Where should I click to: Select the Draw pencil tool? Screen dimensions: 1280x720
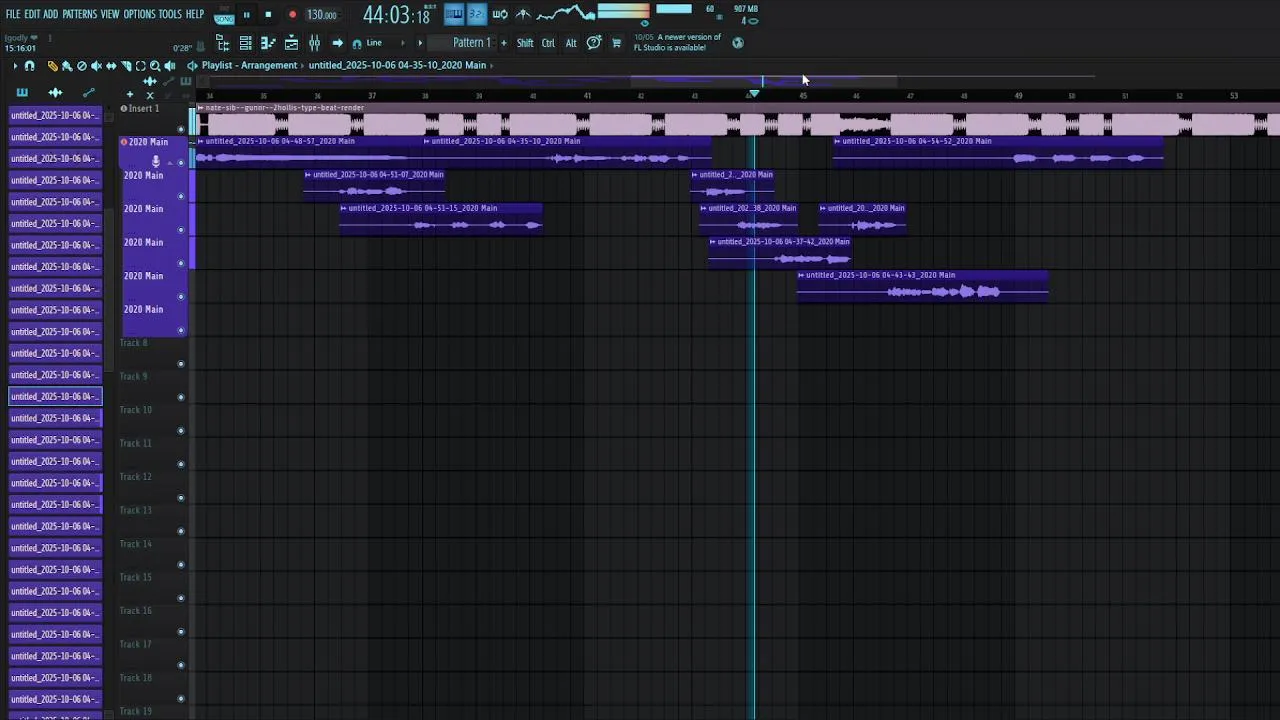point(52,66)
